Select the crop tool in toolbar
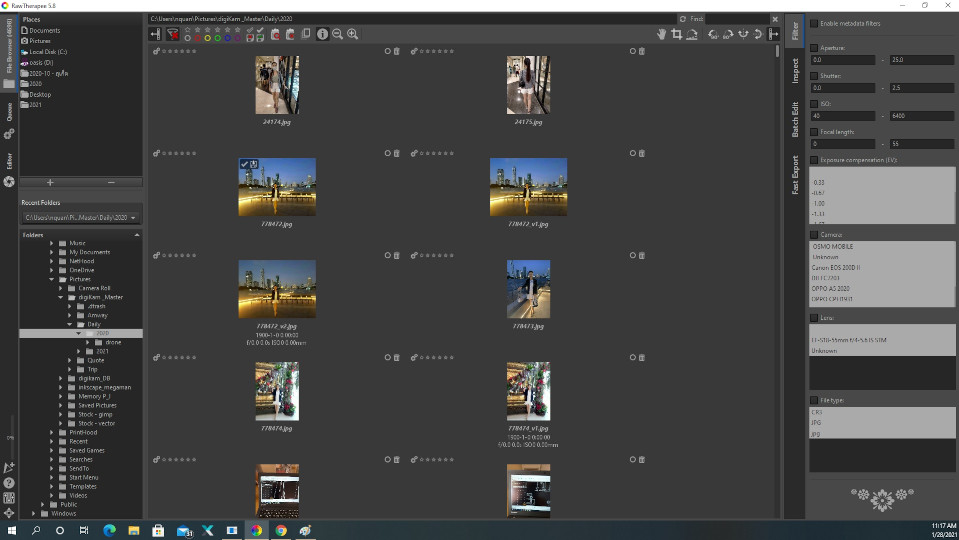959x540 pixels. [677, 34]
